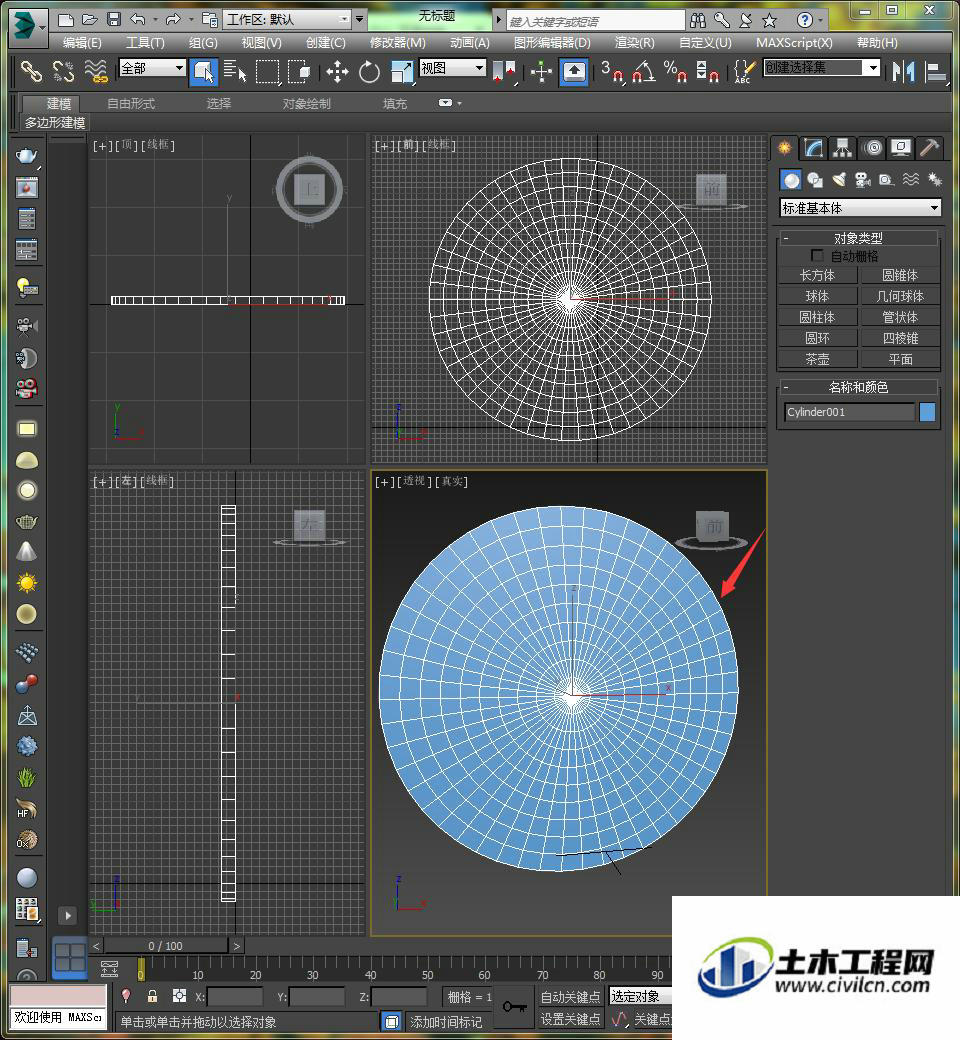The image size is (960, 1040).
Task: Toggle the 3D Snaps magnet
Action: [612, 71]
